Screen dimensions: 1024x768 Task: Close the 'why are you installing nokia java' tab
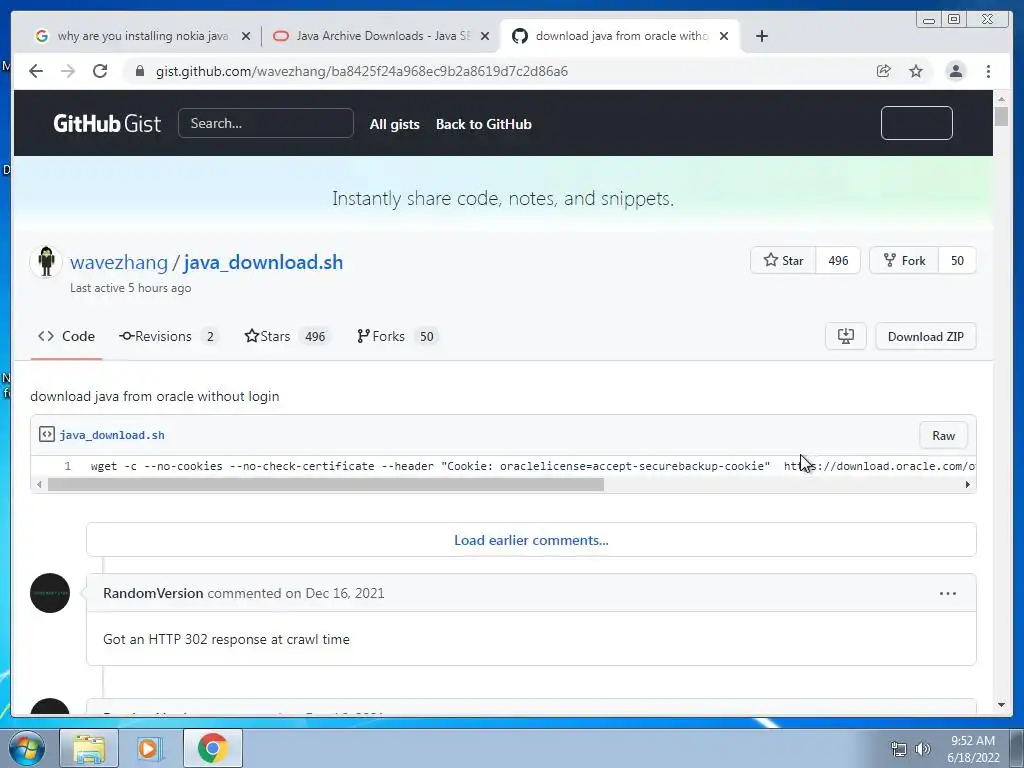click(246, 36)
